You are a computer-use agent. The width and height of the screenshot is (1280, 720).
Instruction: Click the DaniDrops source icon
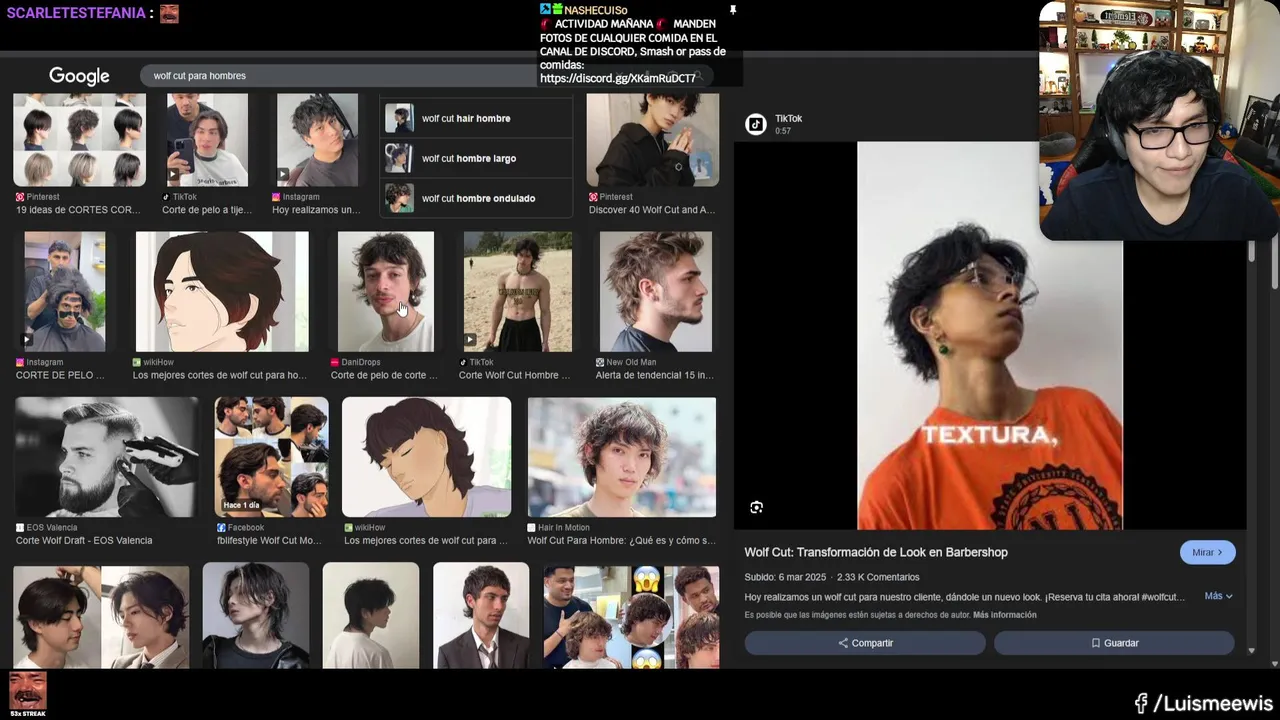coord(335,362)
